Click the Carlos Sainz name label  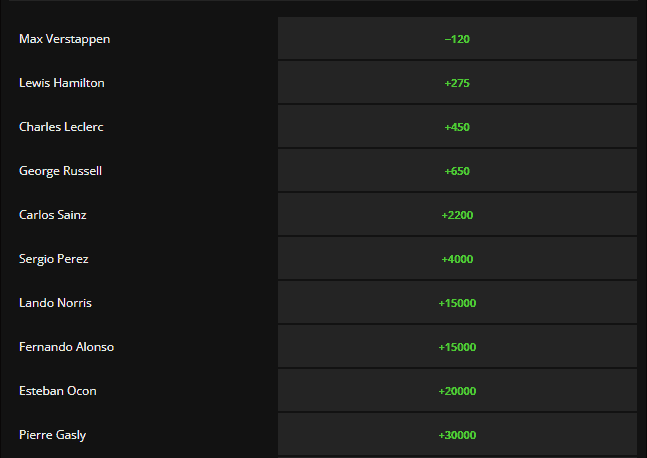coord(53,215)
